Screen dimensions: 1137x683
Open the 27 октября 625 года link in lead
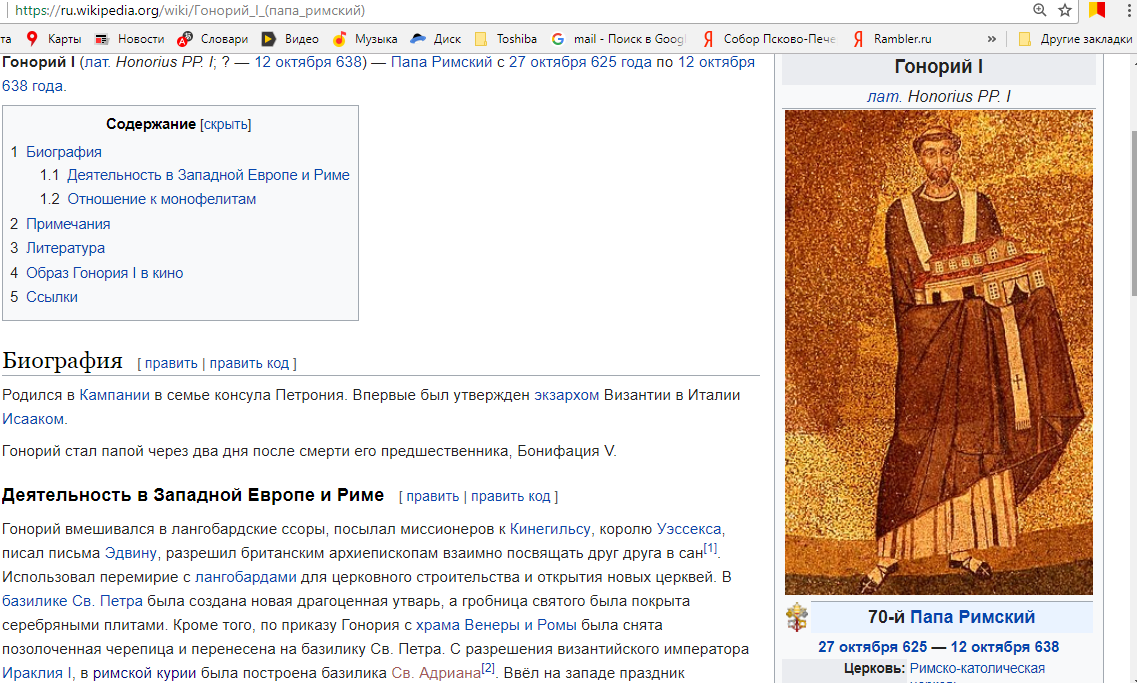coord(580,62)
